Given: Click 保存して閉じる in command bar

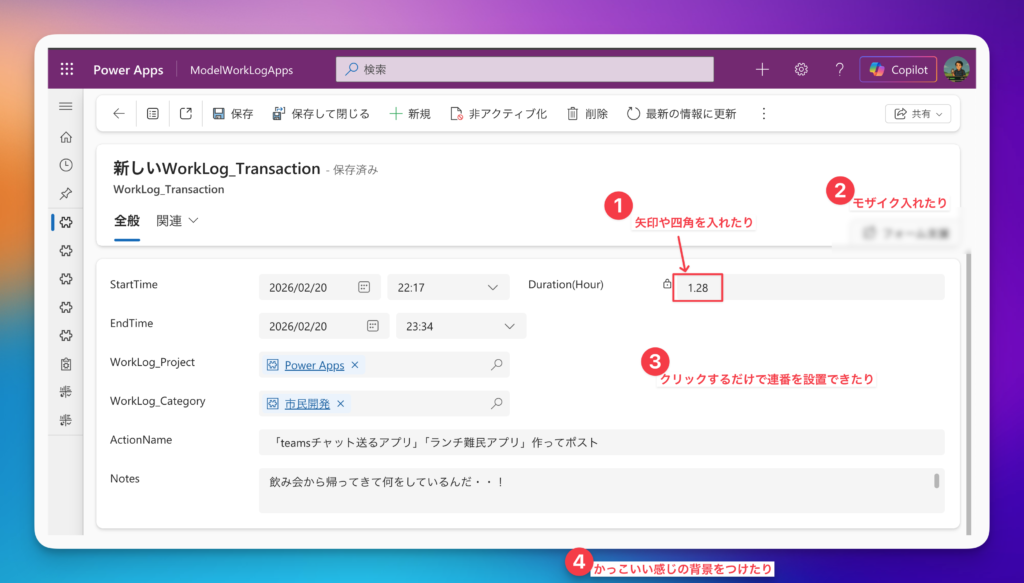Looking at the screenshot, I should pos(321,114).
